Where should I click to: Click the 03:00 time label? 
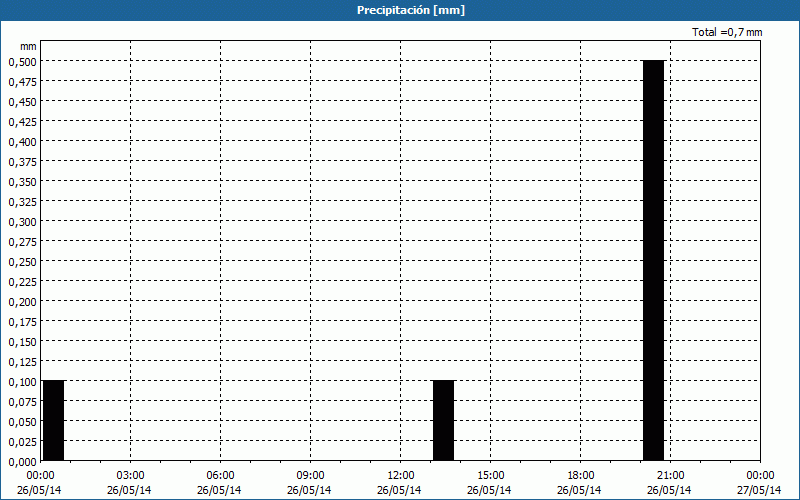click(x=130, y=476)
